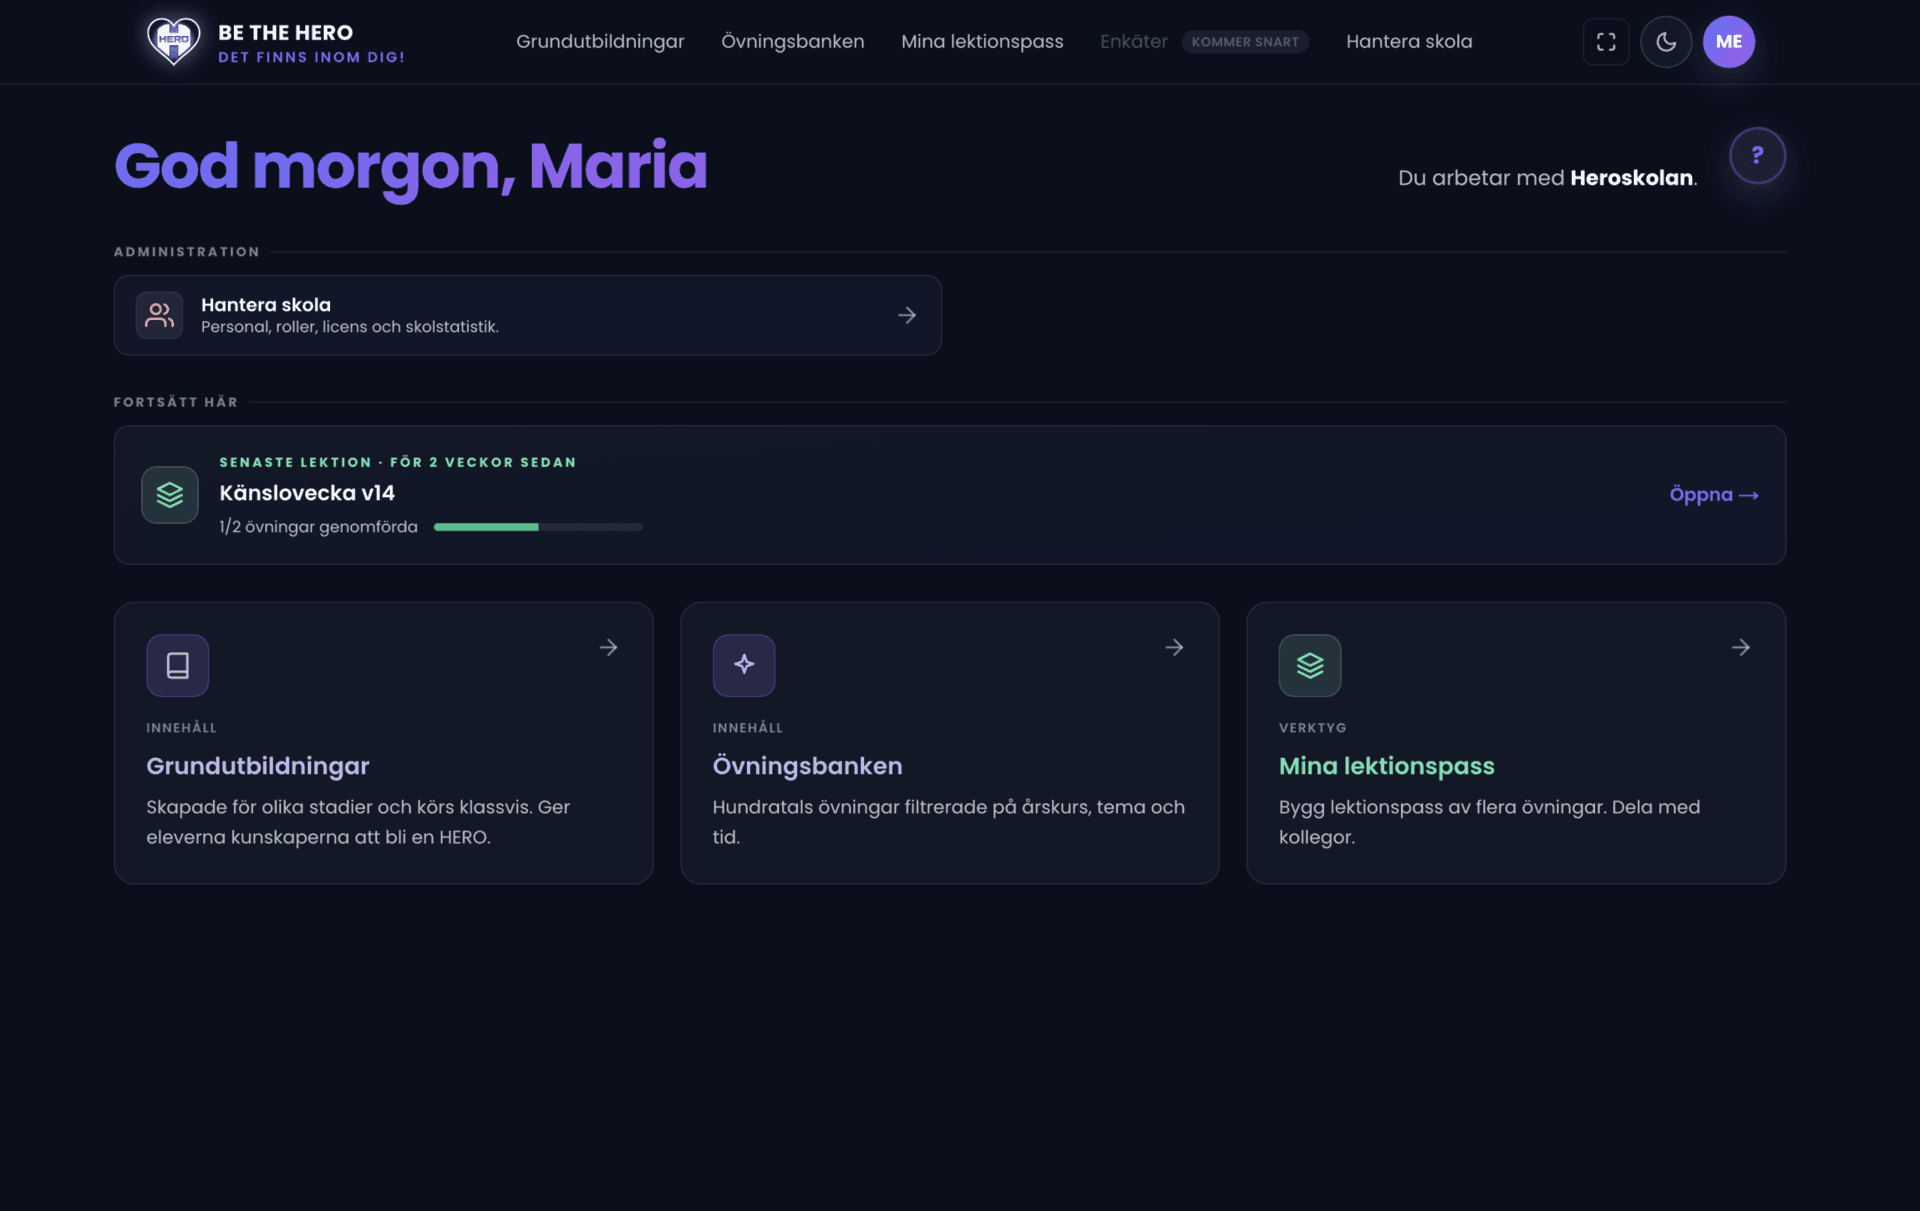Viewport: 1920px width, 1211px height.
Task: Click the Kommer snart badge
Action: click(1245, 42)
